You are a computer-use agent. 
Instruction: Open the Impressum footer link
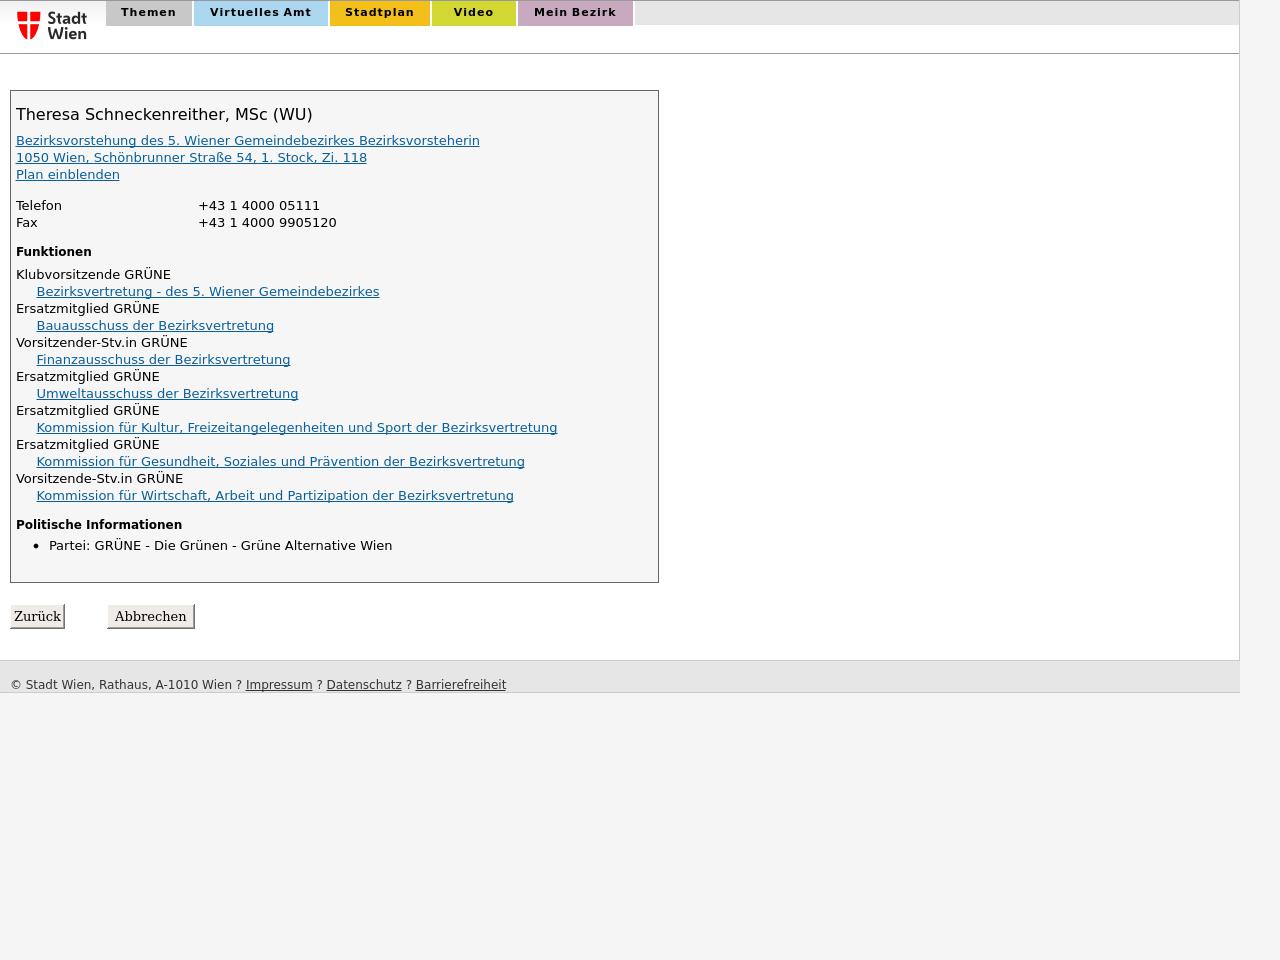click(x=279, y=685)
